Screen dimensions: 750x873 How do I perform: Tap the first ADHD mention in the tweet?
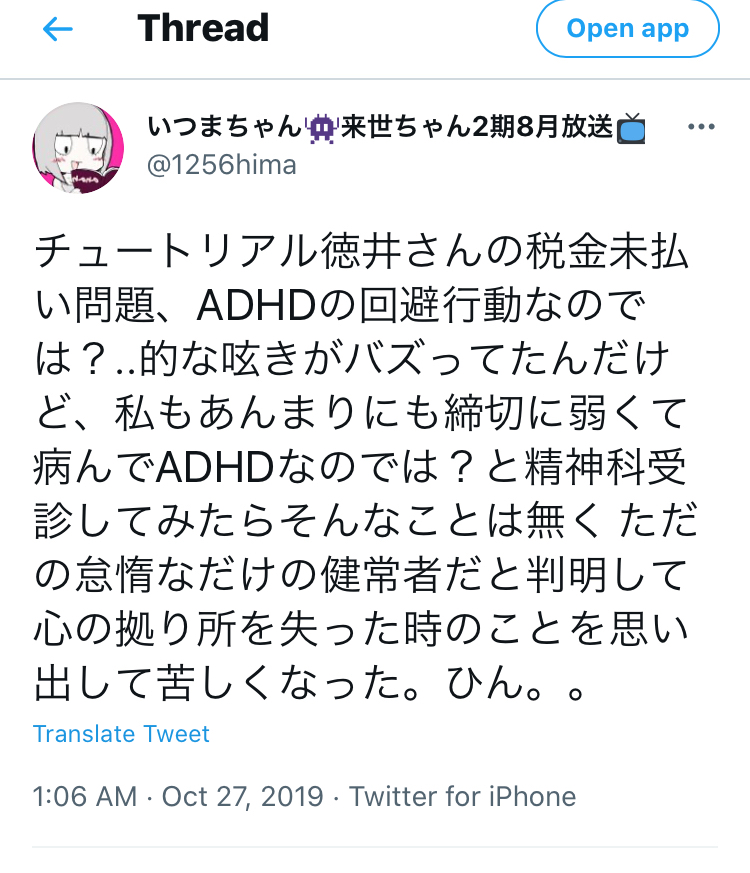pyautogui.click(x=256, y=306)
